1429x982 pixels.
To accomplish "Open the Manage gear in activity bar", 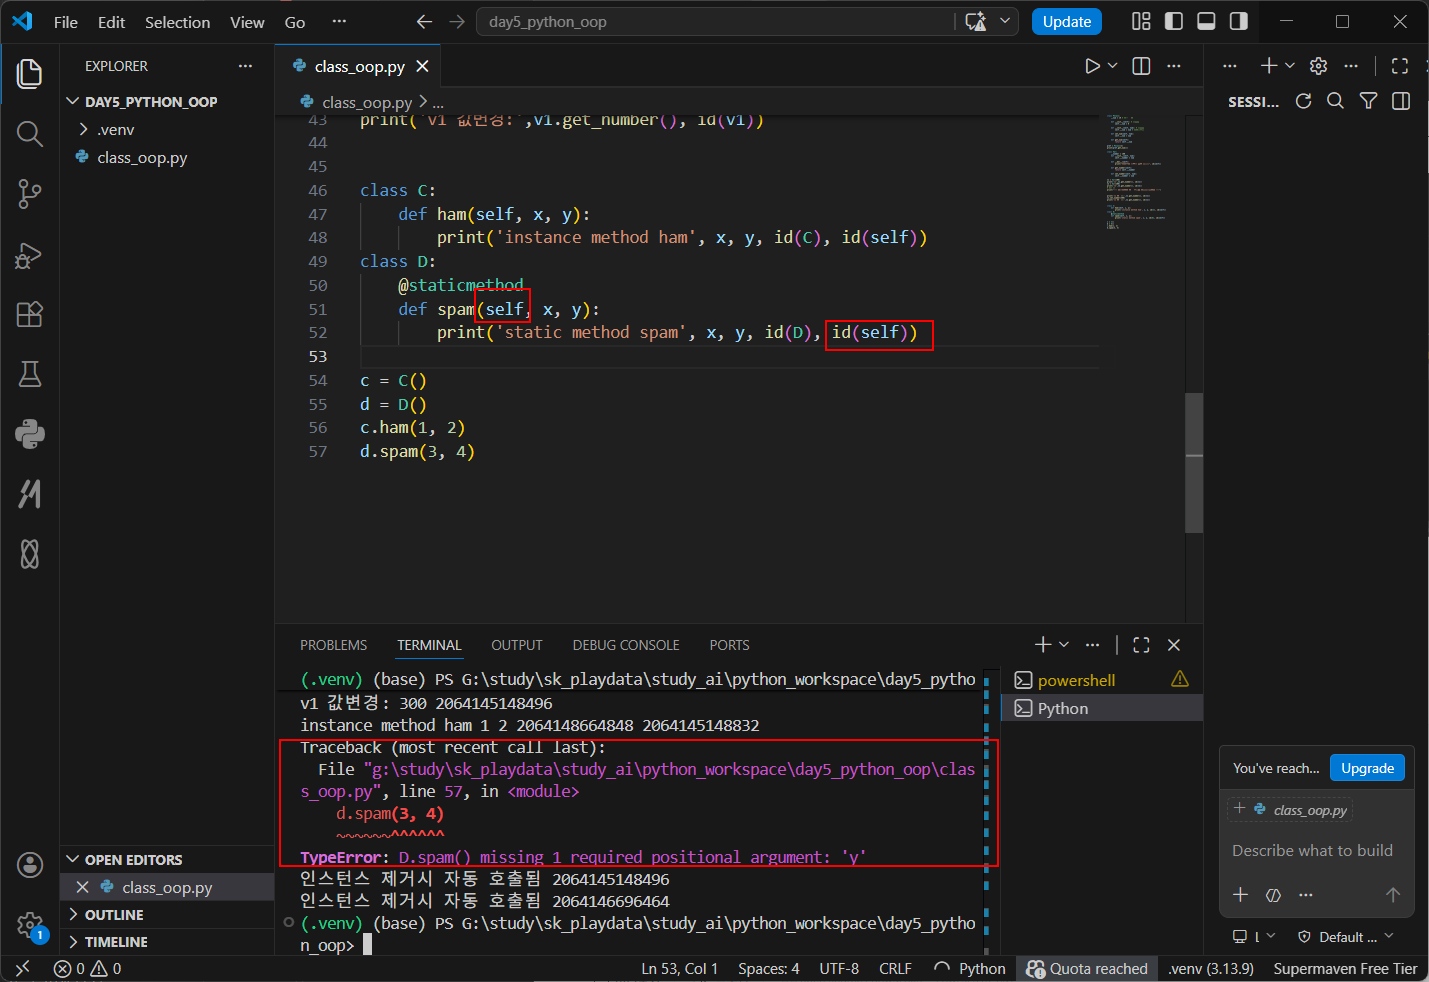I will 30,925.
